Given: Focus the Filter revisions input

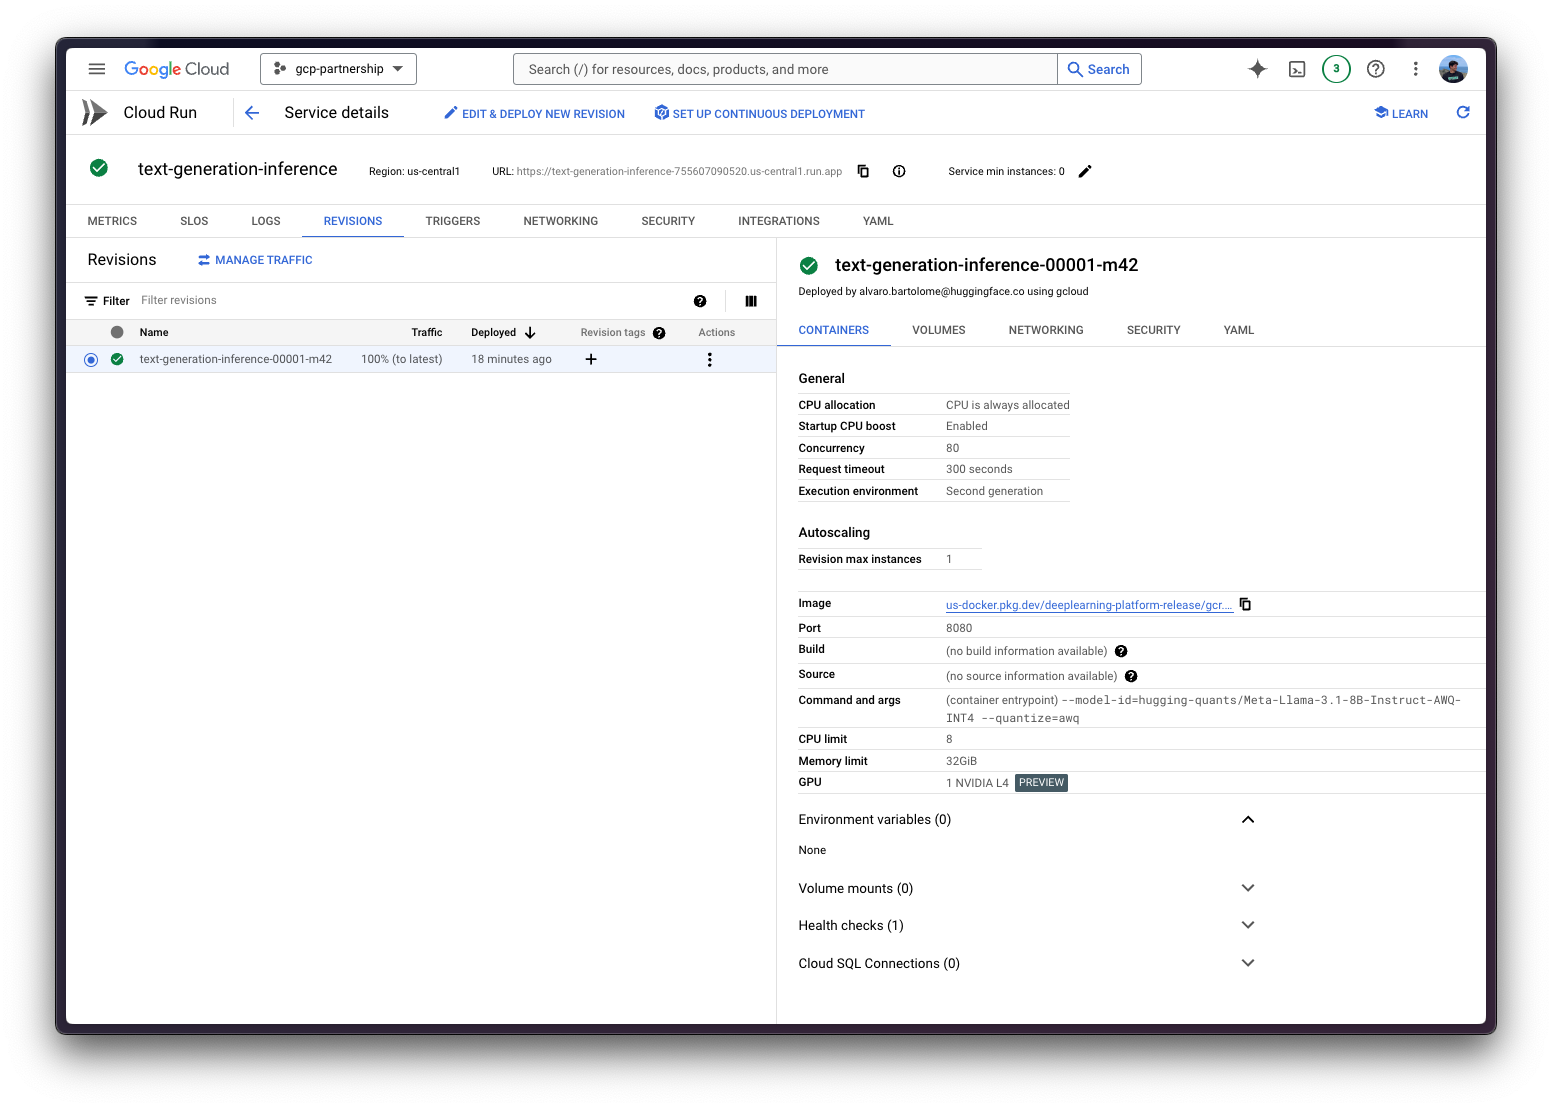Looking at the screenshot, I should pos(410,301).
